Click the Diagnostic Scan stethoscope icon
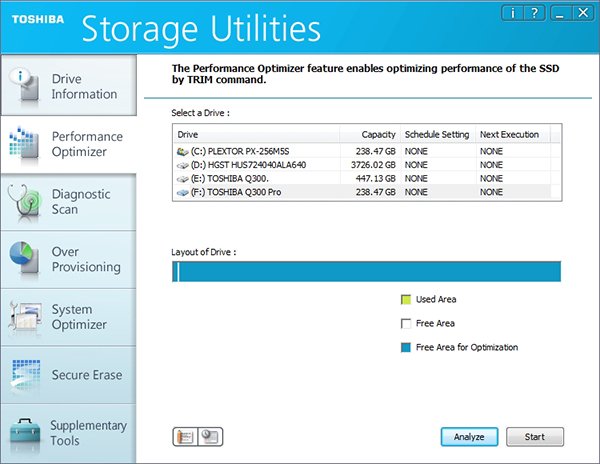The image size is (600, 464). point(24,203)
